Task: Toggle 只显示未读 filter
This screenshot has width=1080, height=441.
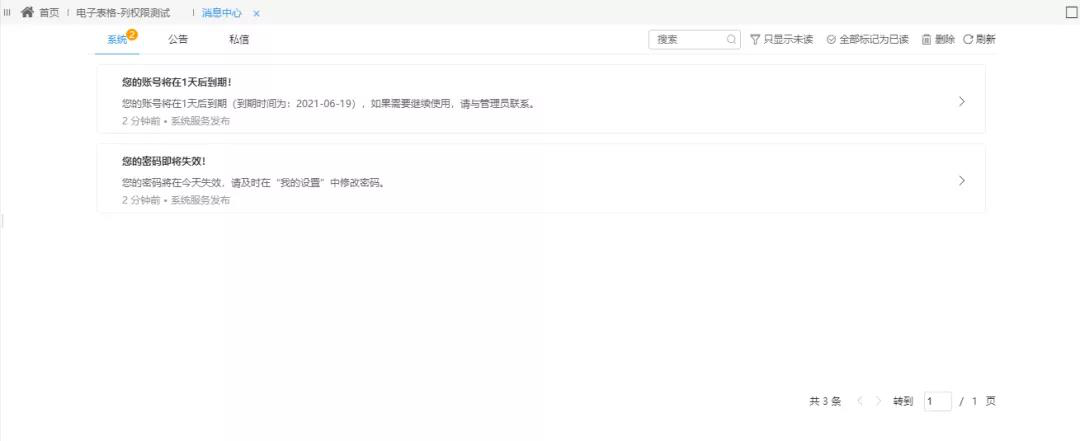Action: pyautogui.click(x=782, y=39)
